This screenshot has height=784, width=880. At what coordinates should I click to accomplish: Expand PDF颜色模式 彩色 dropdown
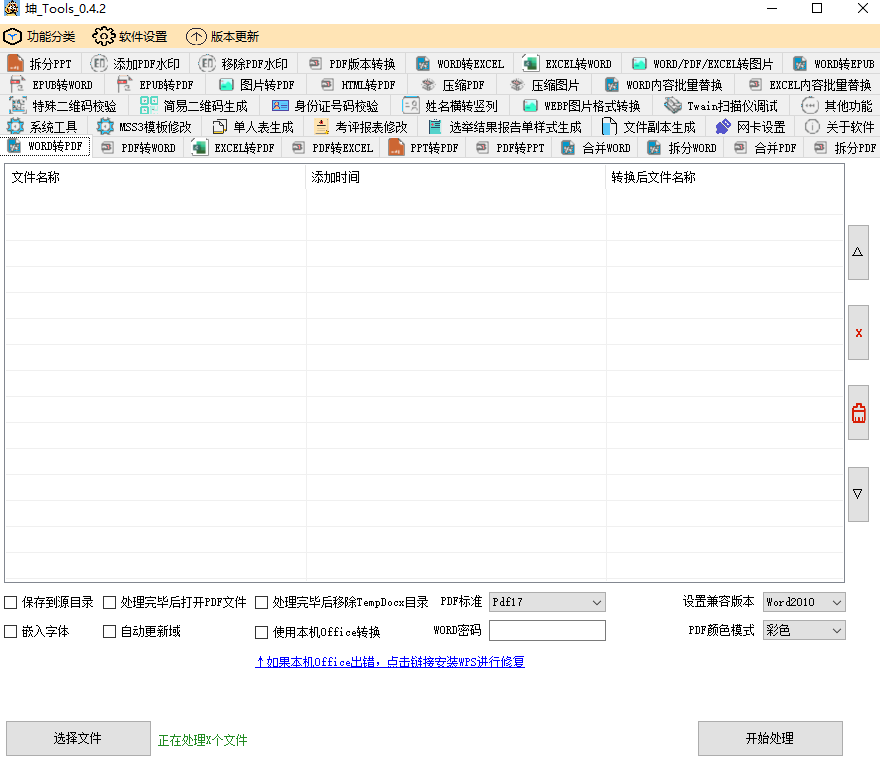(804, 630)
